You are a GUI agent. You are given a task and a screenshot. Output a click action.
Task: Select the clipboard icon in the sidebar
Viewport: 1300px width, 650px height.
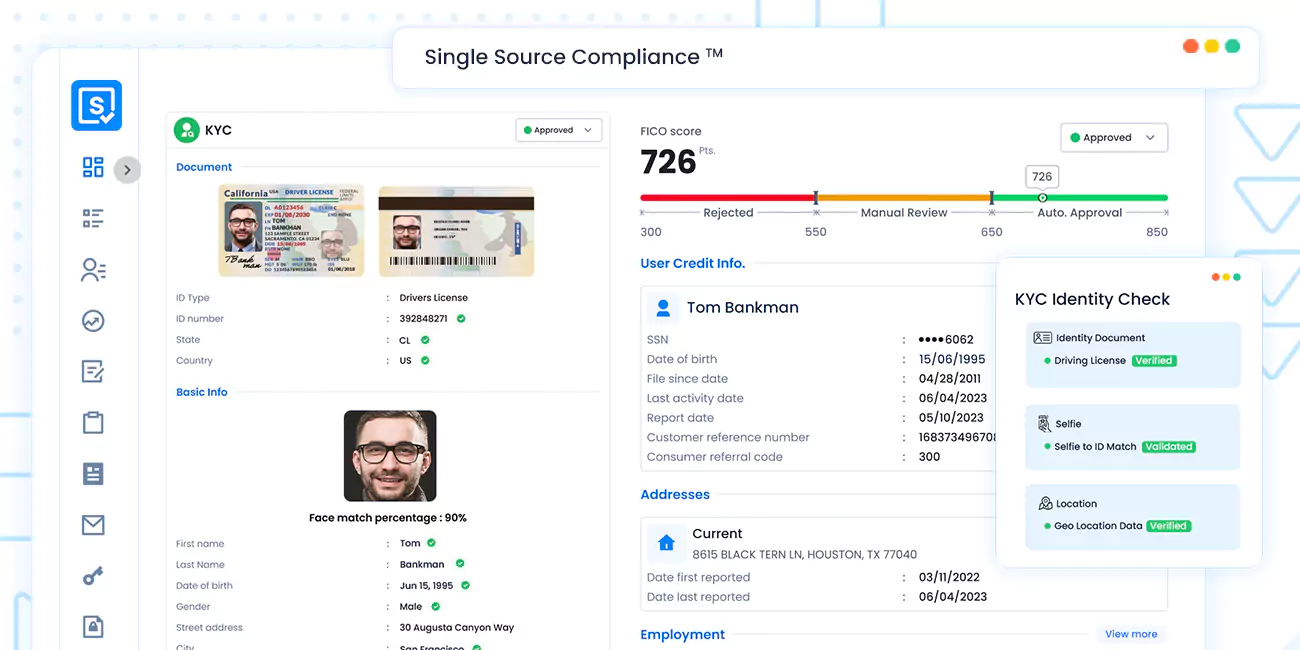pos(93,422)
